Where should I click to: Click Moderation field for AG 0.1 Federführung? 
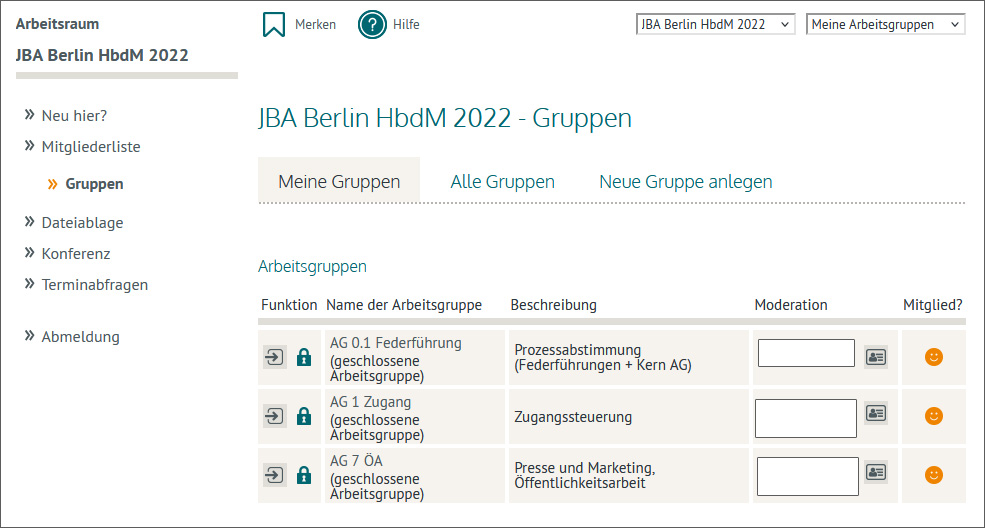click(x=806, y=353)
